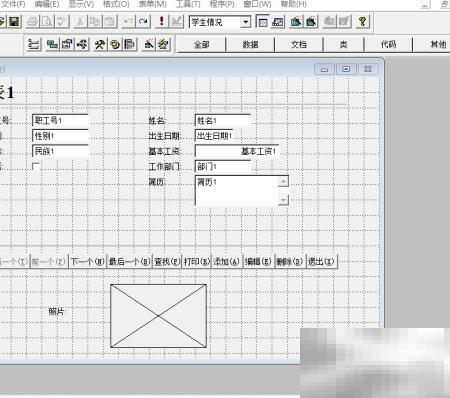Click the Set Tab Order icon
The image size is (450, 398).
[34, 44]
